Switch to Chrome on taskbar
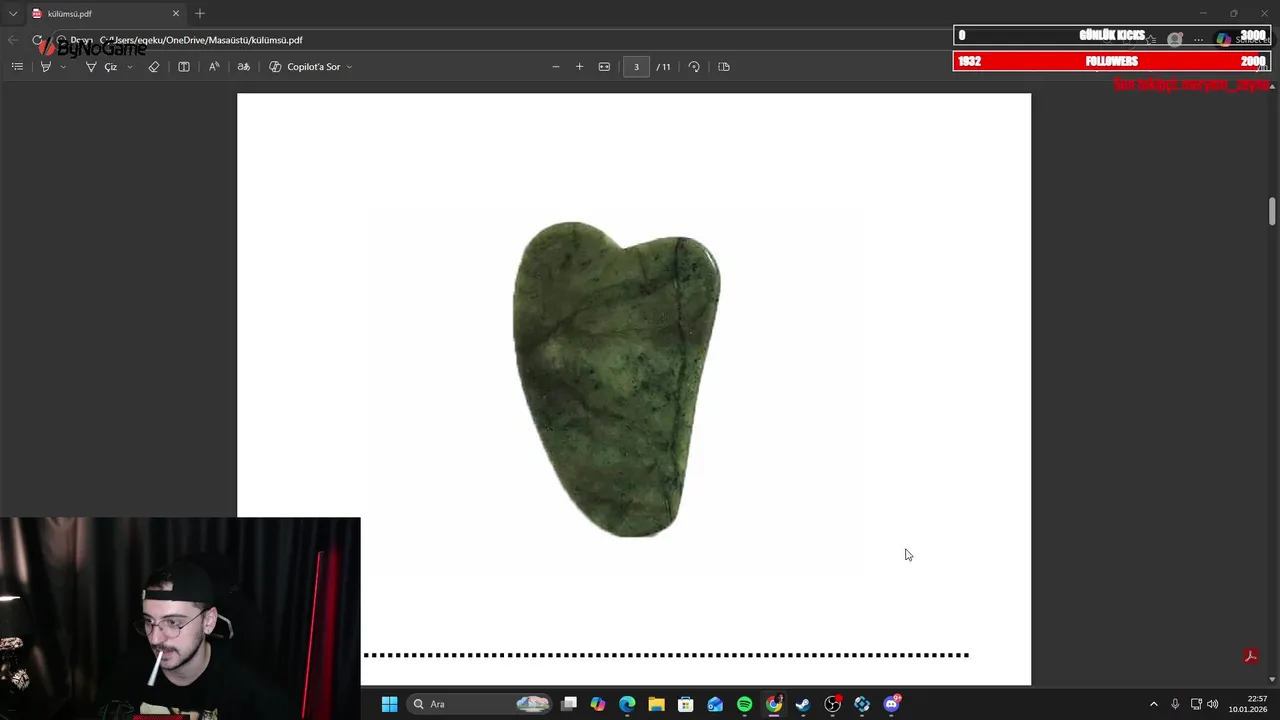1280x720 pixels. click(x=774, y=704)
